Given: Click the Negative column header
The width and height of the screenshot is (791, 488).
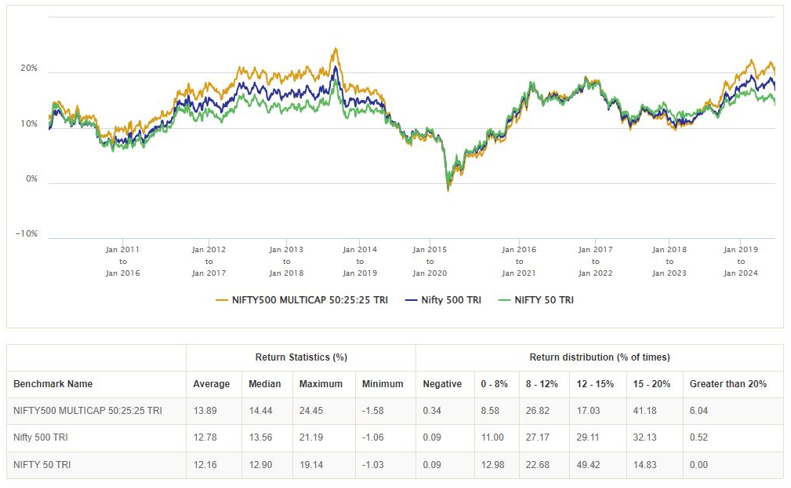Looking at the screenshot, I should [442, 384].
